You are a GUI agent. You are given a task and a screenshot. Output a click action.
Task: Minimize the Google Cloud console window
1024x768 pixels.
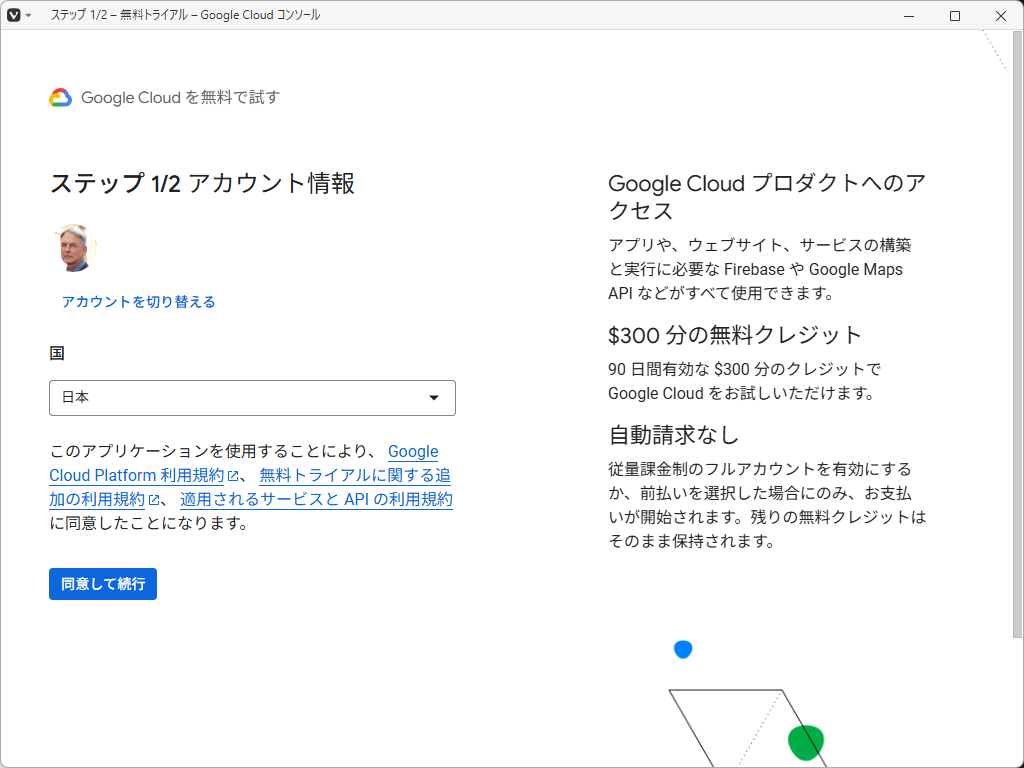coord(909,15)
